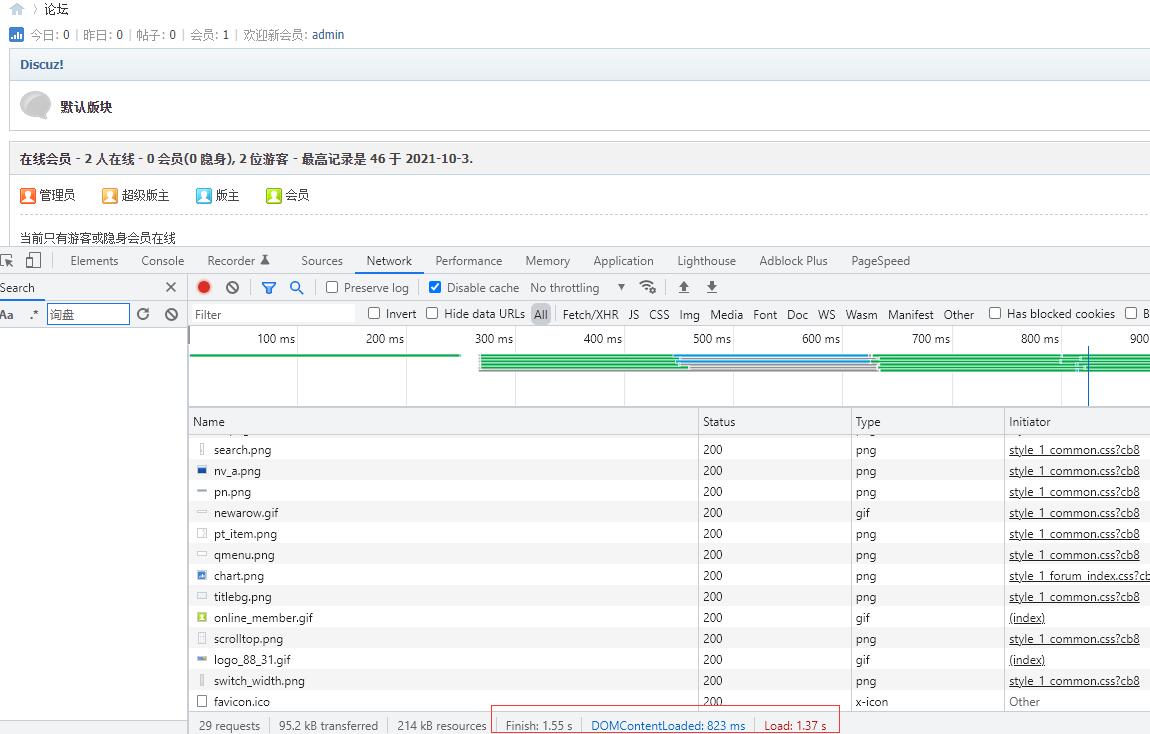This screenshot has width=1150, height=734.
Task: Import HAR file with upload arrow
Action: tap(684, 287)
